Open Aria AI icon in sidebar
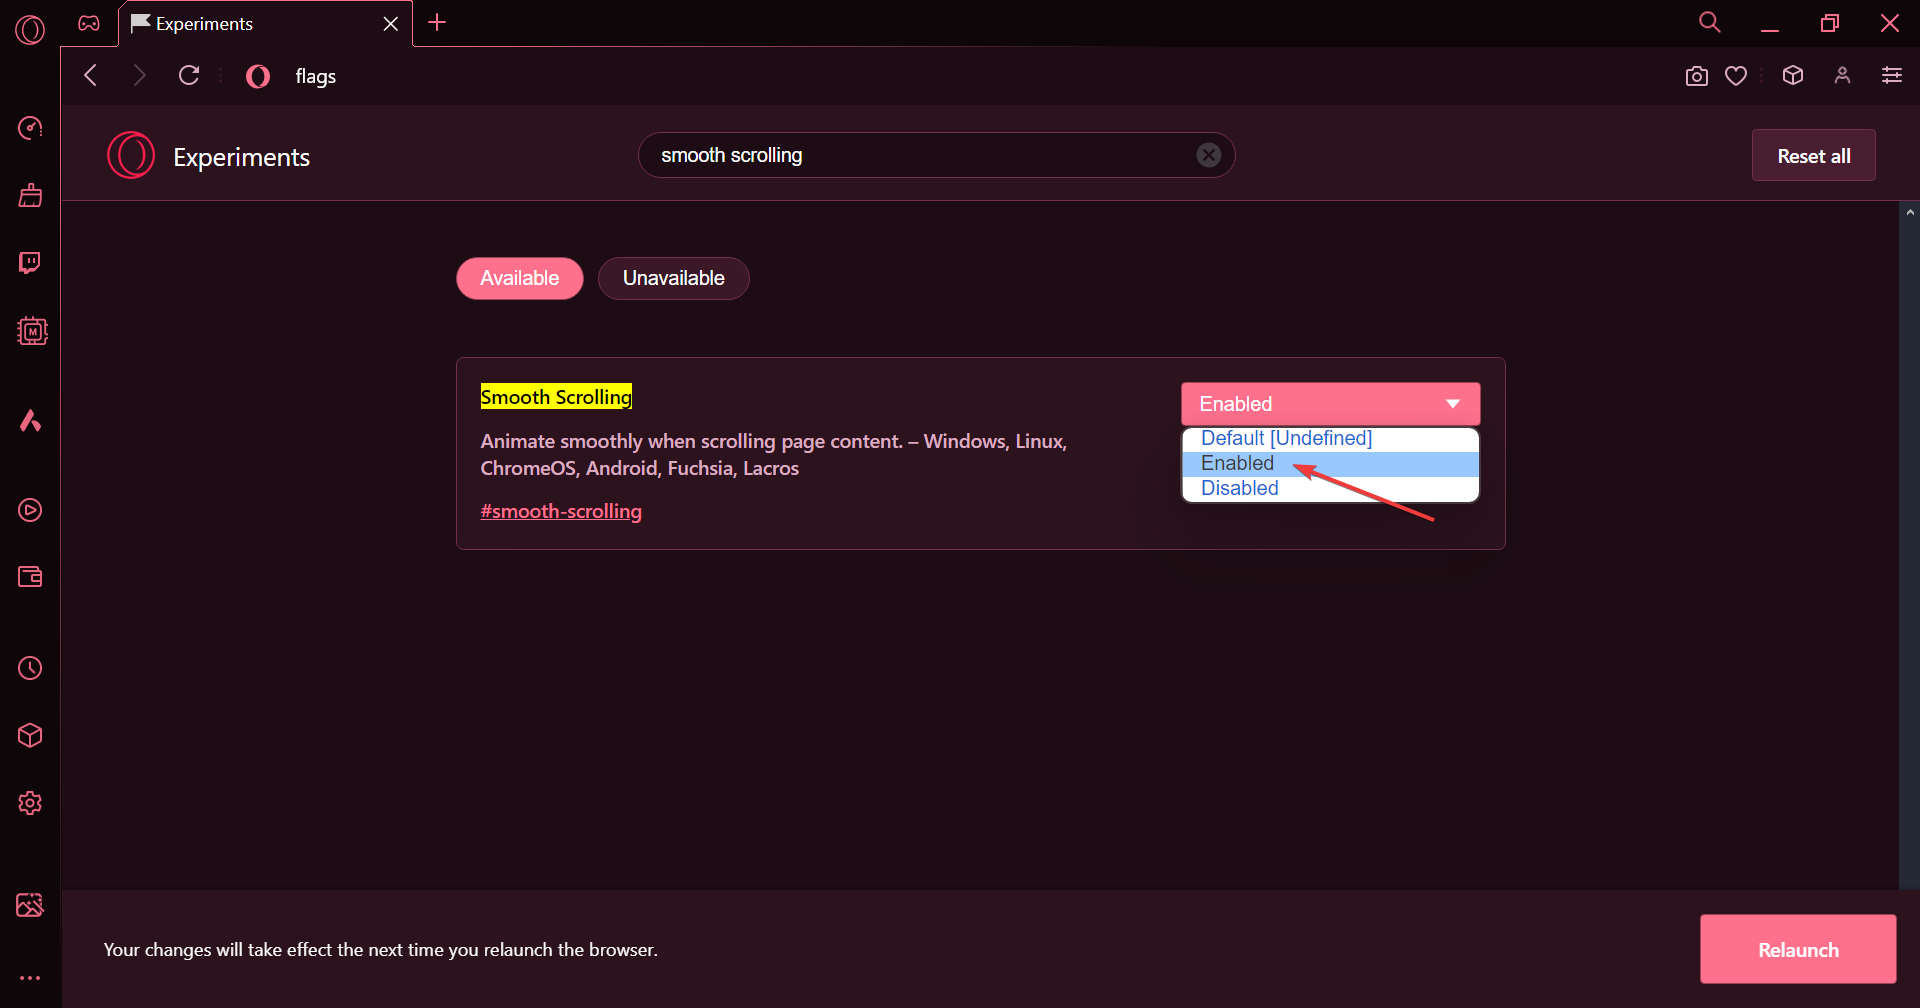1920x1008 pixels. (30, 420)
